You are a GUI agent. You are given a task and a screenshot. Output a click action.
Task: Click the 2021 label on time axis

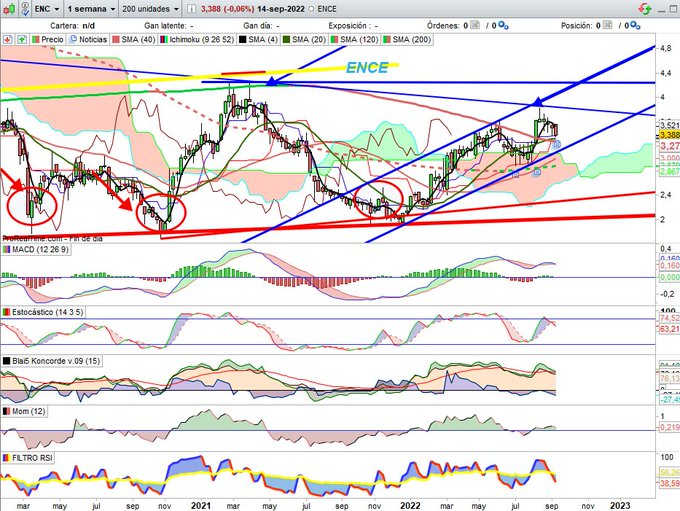pos(201,505)
